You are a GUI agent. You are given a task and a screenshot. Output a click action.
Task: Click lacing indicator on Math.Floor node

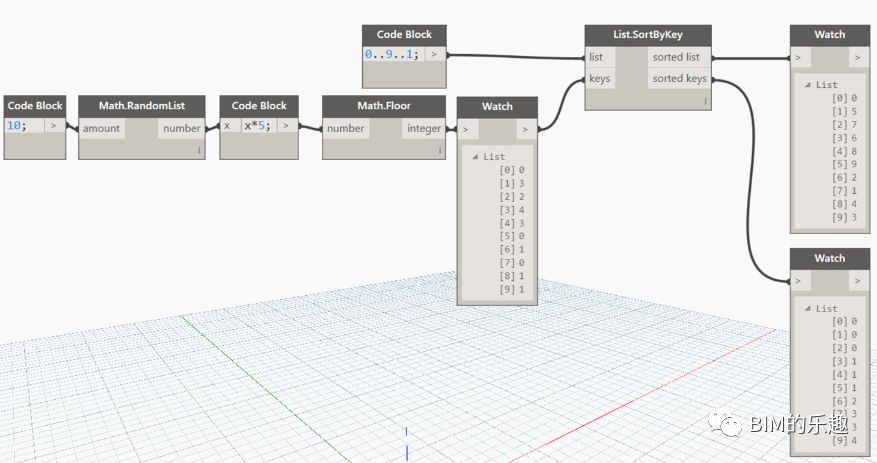click(x=440, y=150)
